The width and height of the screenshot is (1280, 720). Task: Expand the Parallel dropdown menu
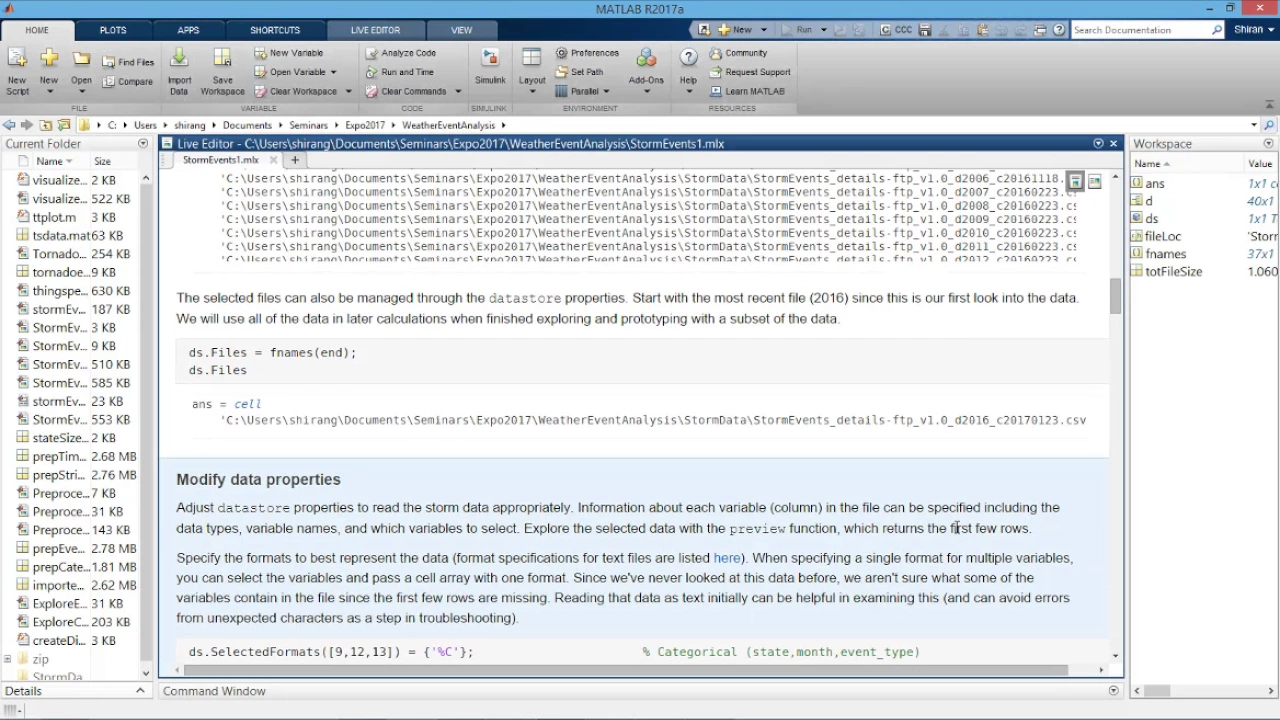click(x=607, y=91)
